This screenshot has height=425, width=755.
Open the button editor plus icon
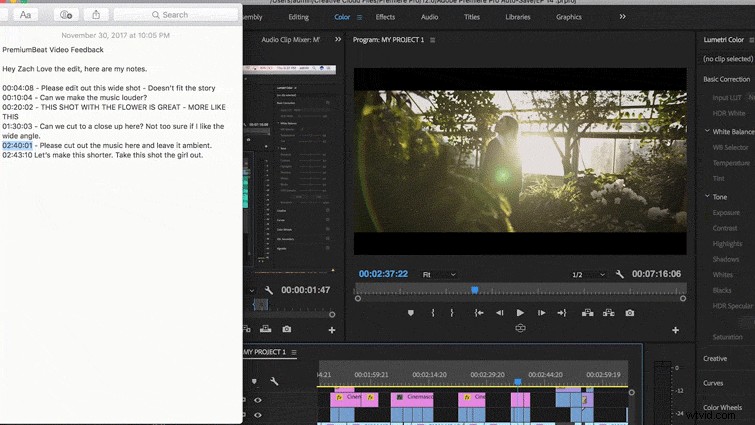click(675, 330)
